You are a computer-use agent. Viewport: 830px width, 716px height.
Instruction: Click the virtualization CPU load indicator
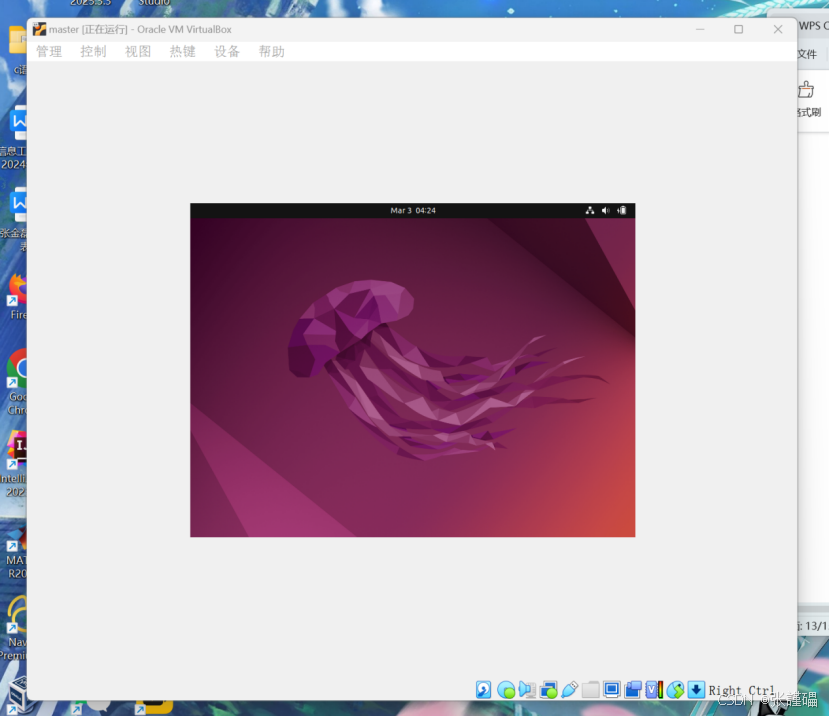tap(654, 690)
